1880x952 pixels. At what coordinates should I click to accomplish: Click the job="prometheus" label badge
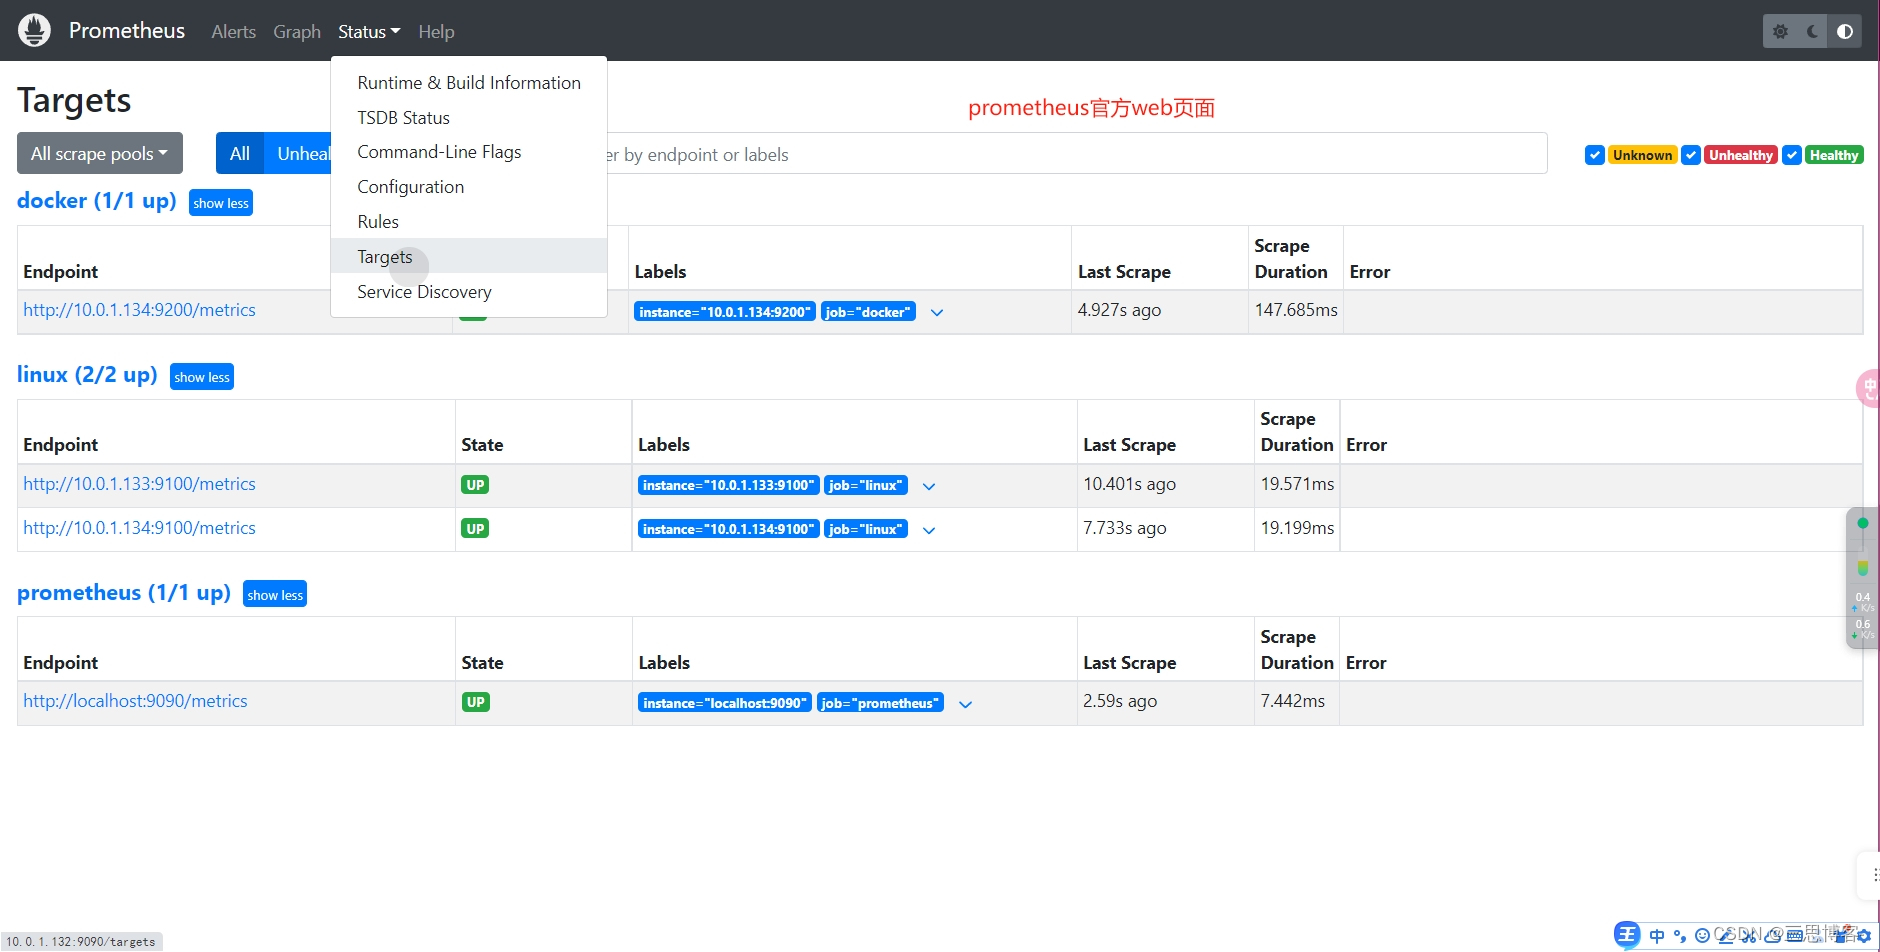(880, 704)
